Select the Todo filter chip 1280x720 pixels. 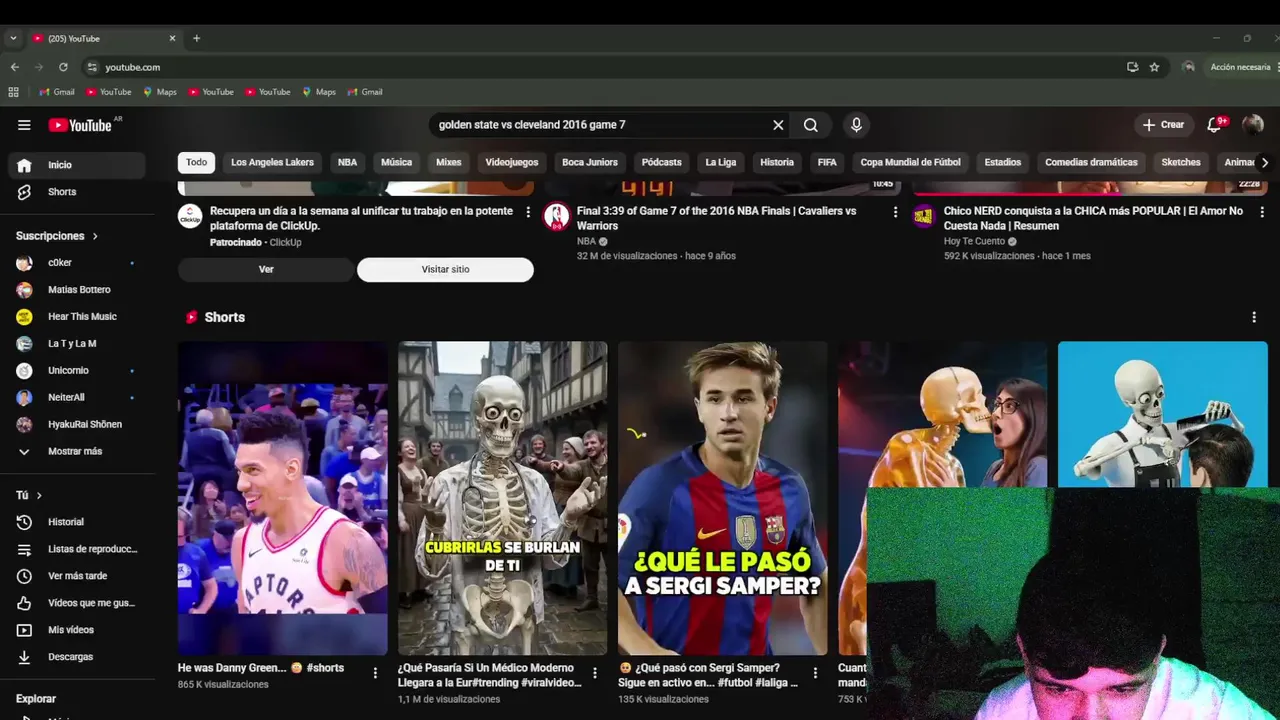pos(196,162)
